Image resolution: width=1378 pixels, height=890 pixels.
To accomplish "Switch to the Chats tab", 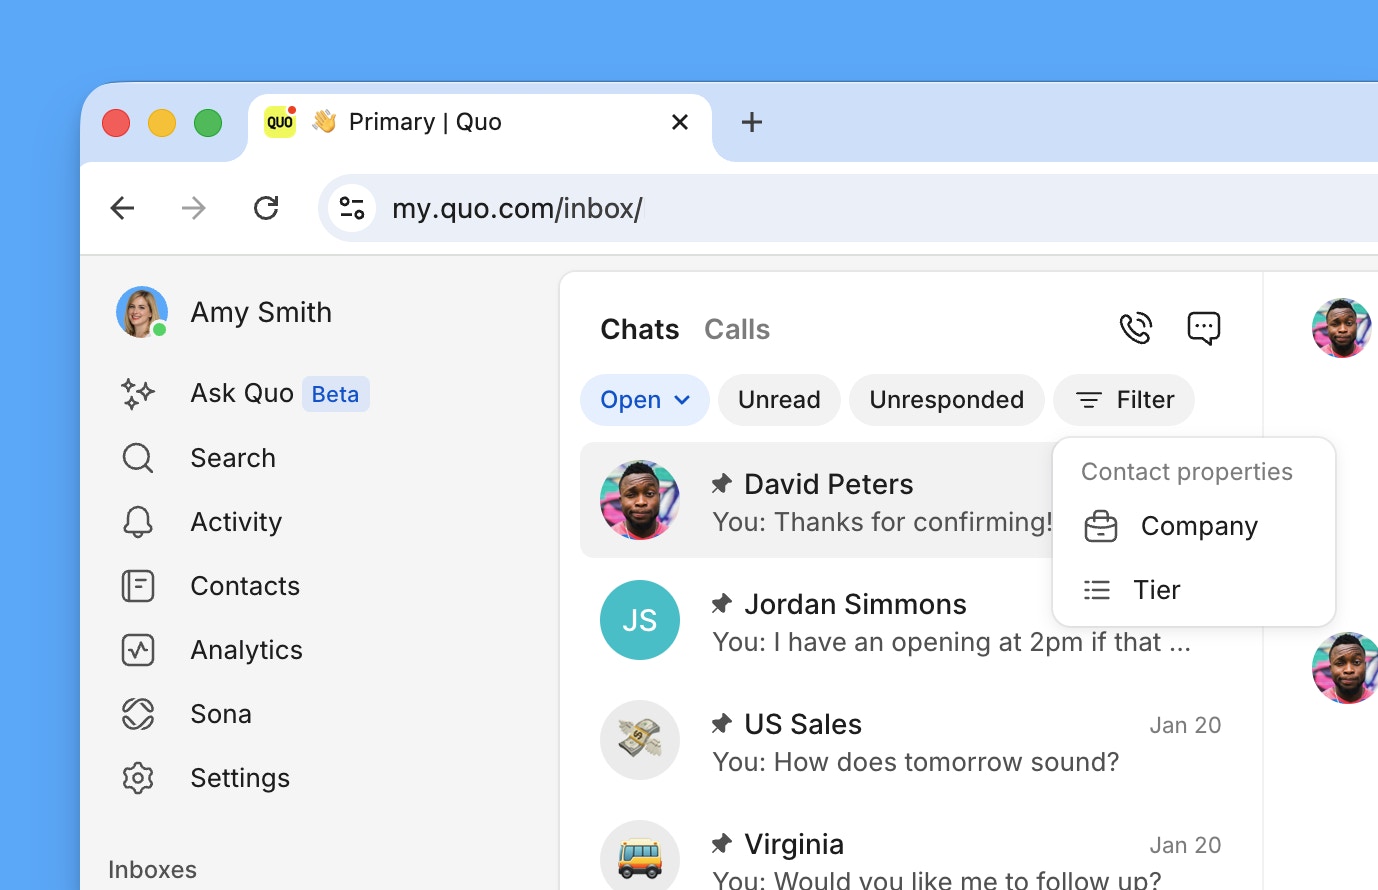I will (640, 330).
